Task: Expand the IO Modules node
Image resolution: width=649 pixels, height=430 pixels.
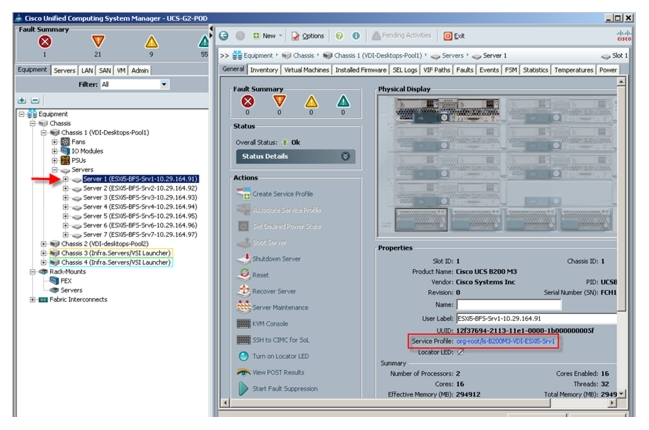Action: pos(54,151)
